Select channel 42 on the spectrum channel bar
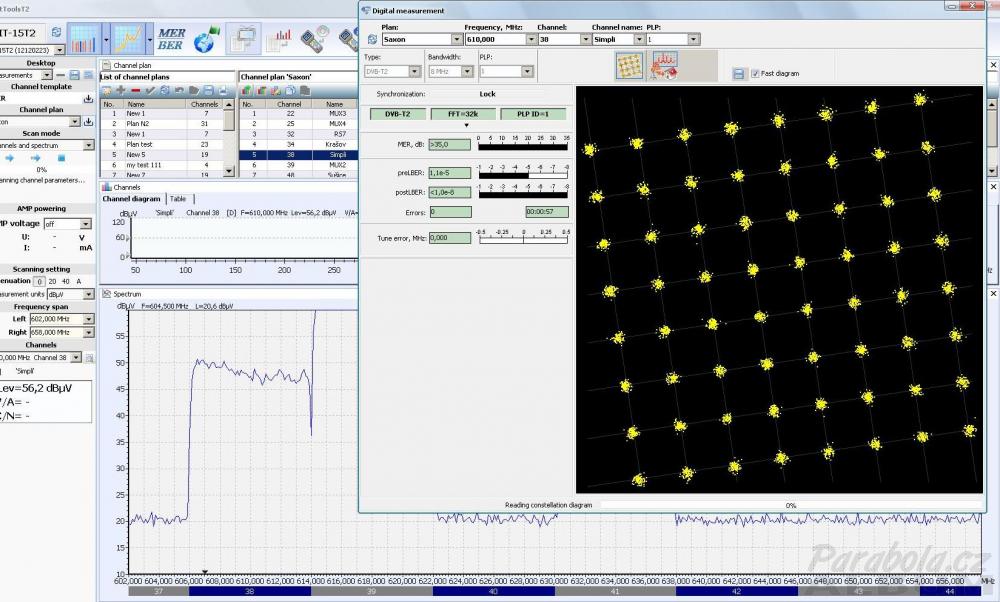This screenshot has width=1000, height=602. point(737,591)
